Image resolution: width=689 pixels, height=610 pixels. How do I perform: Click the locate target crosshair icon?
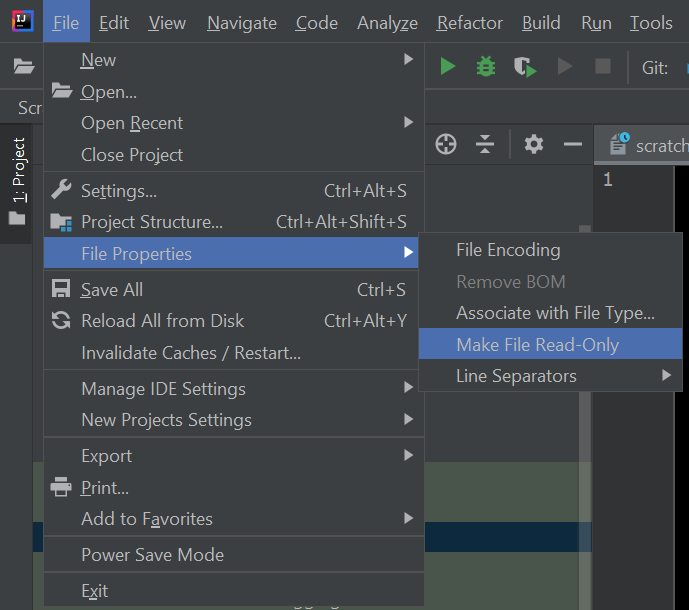tap(446, 145)
